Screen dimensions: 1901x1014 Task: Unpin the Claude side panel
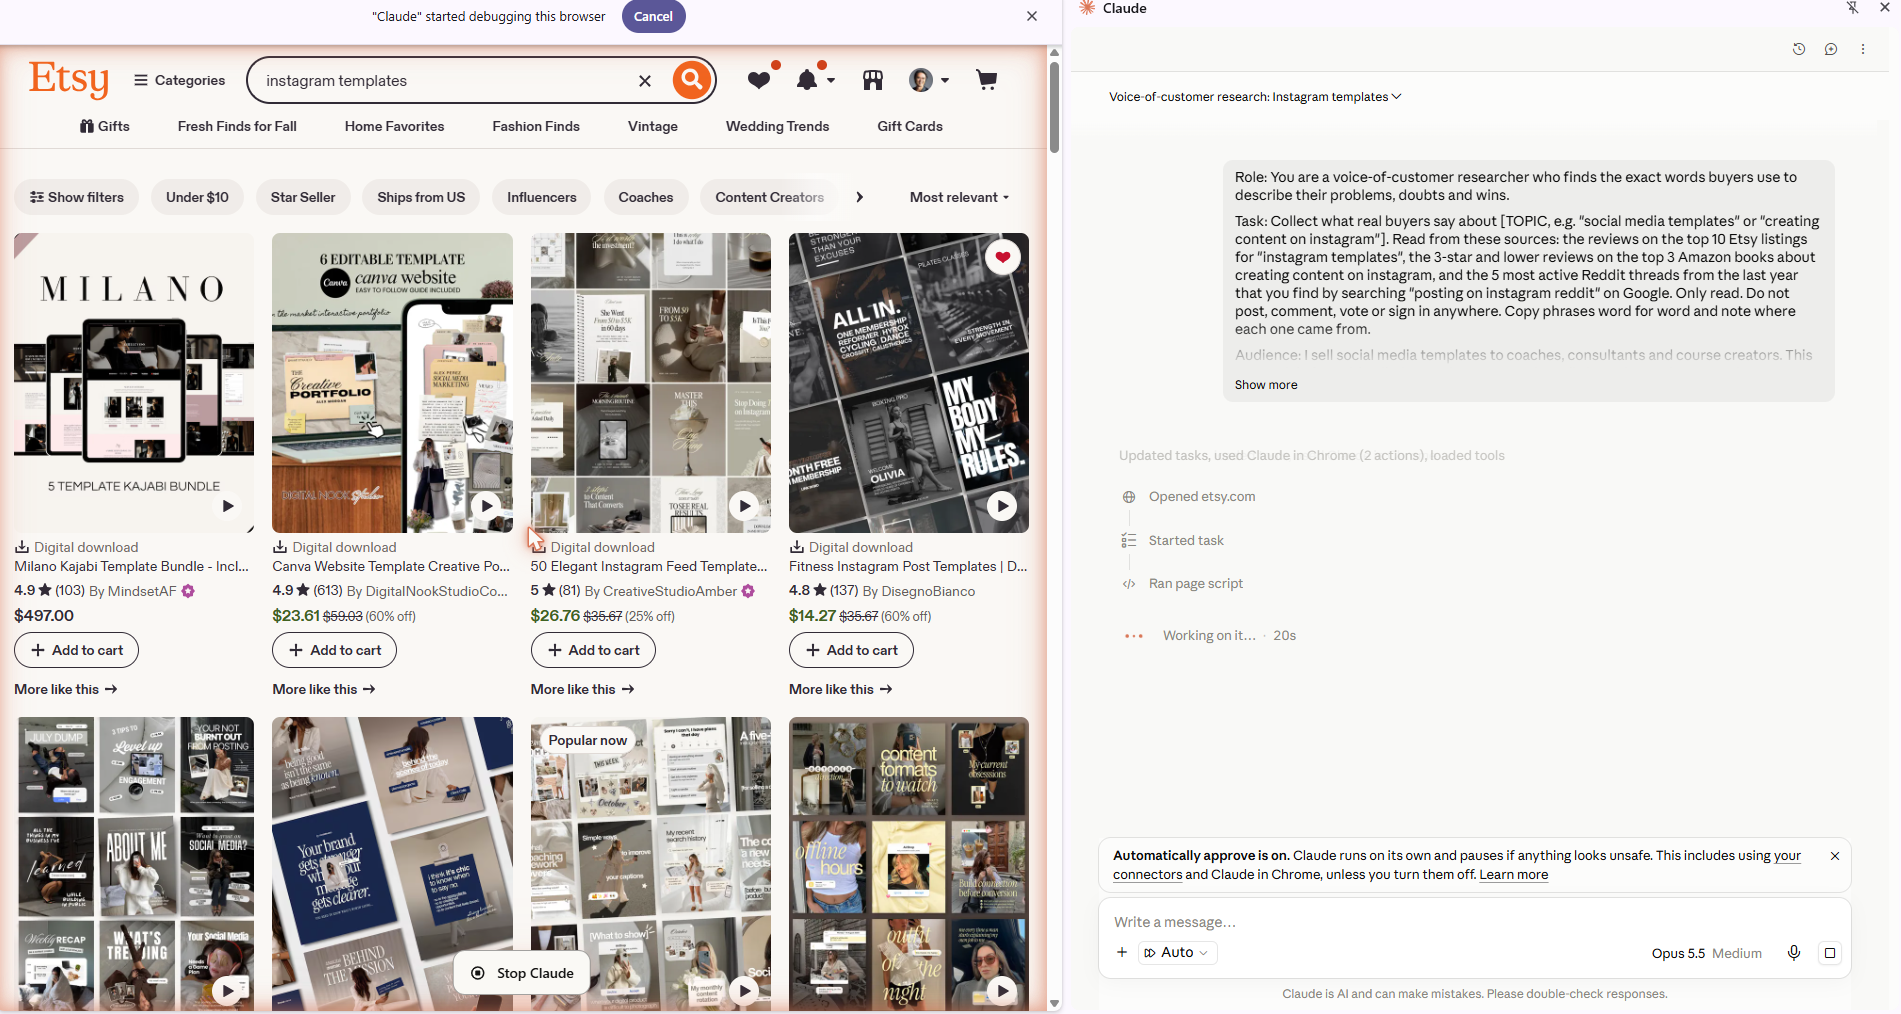click(1852, 8)
